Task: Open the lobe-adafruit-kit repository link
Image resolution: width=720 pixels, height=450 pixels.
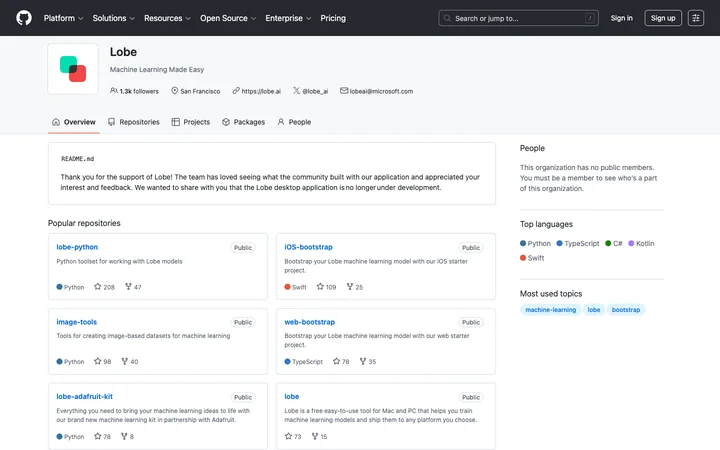Action: point(84,397)
